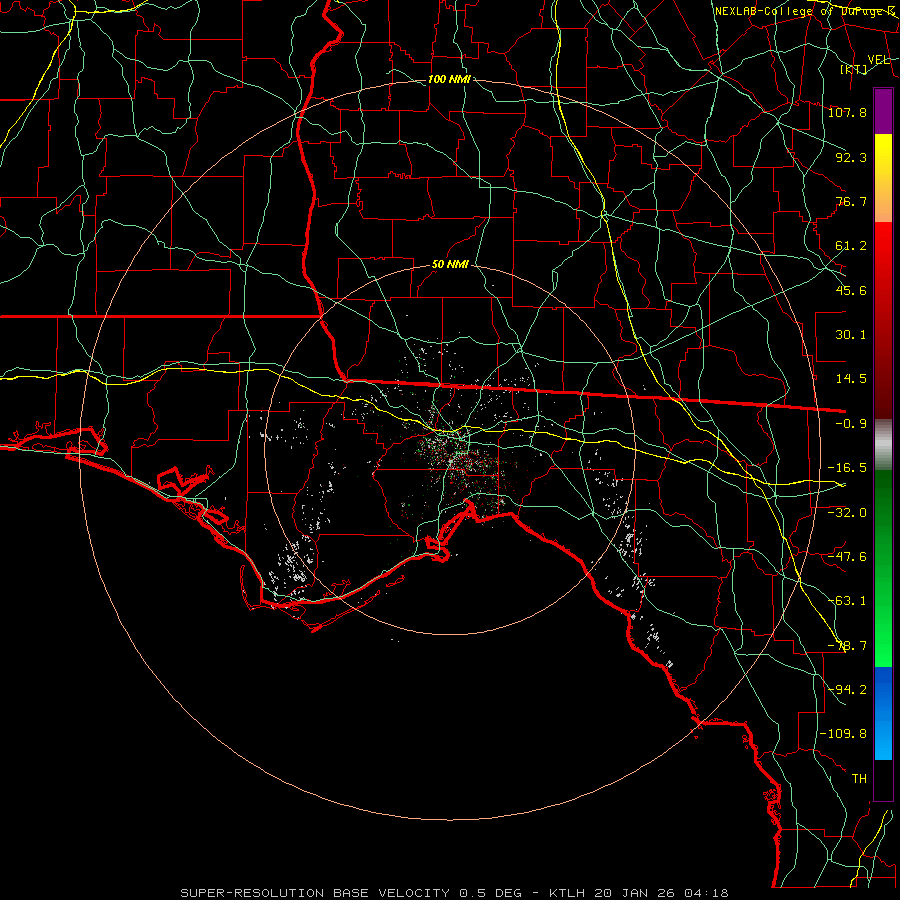
Task: Click the 45.6 velocity scale value
Action: [851, 290]
